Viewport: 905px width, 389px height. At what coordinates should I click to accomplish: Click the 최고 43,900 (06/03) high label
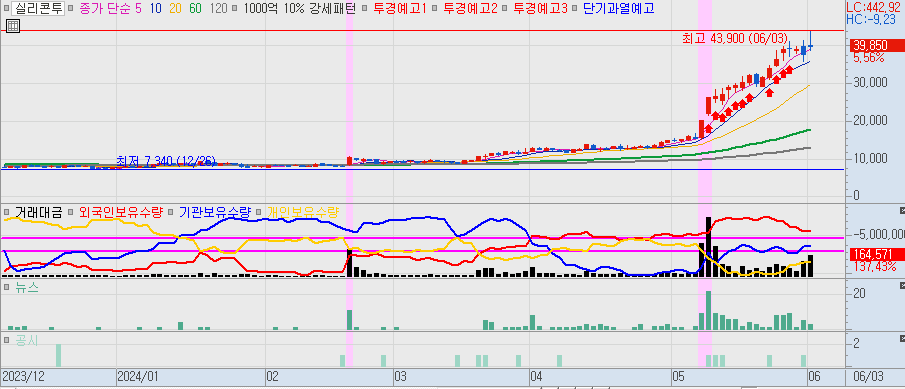735,39
